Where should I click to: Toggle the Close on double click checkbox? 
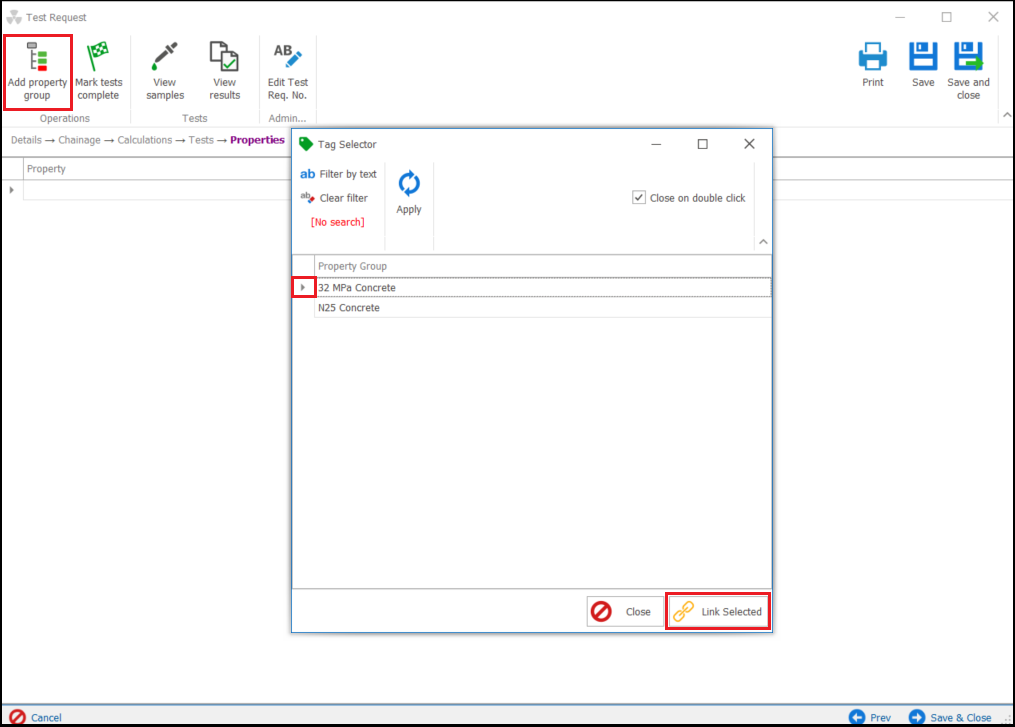tap(639, 198)
